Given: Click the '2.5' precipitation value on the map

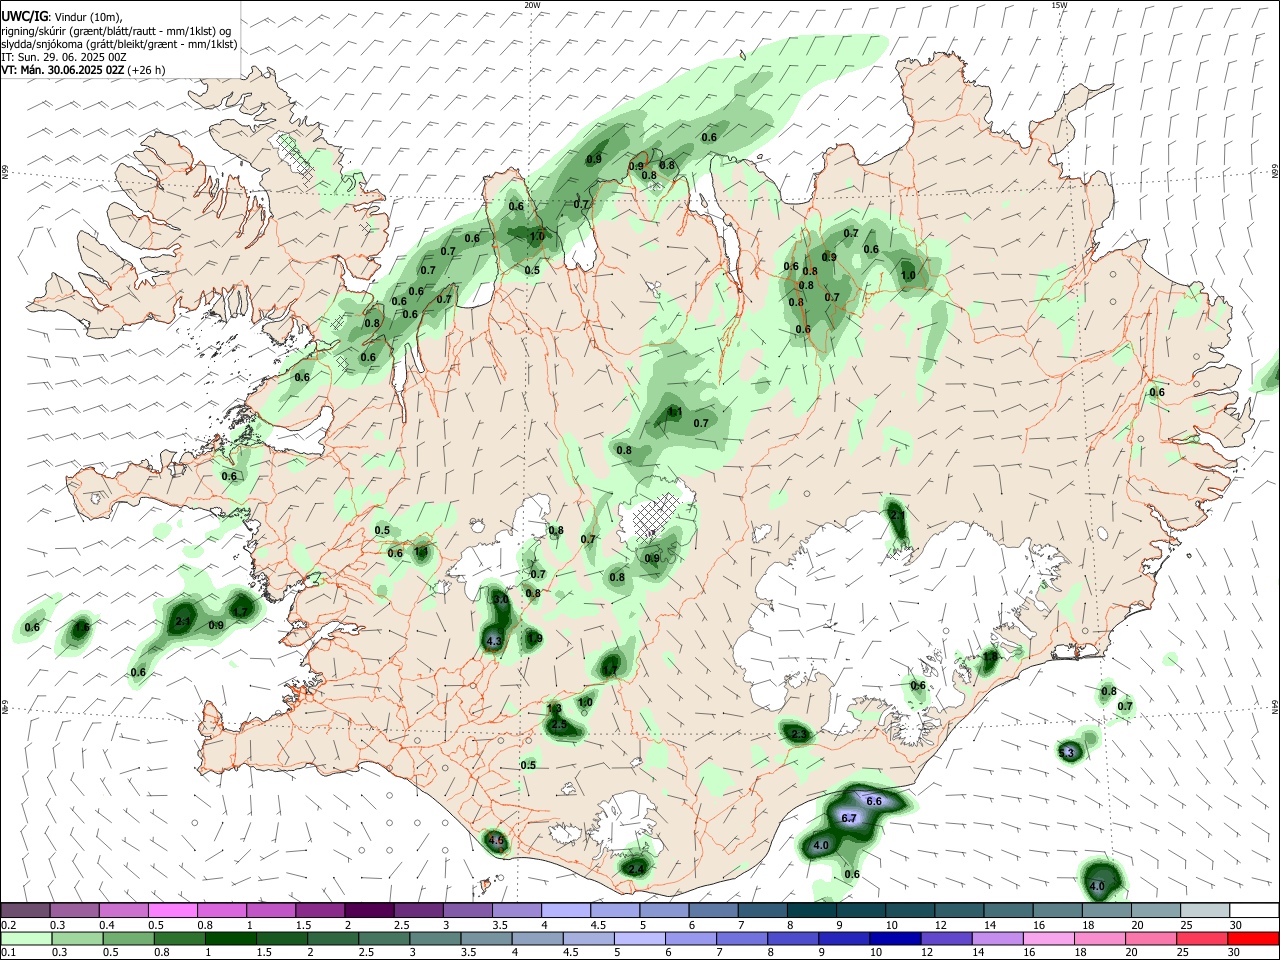Looking at the screenshot, I should (559, 724).
